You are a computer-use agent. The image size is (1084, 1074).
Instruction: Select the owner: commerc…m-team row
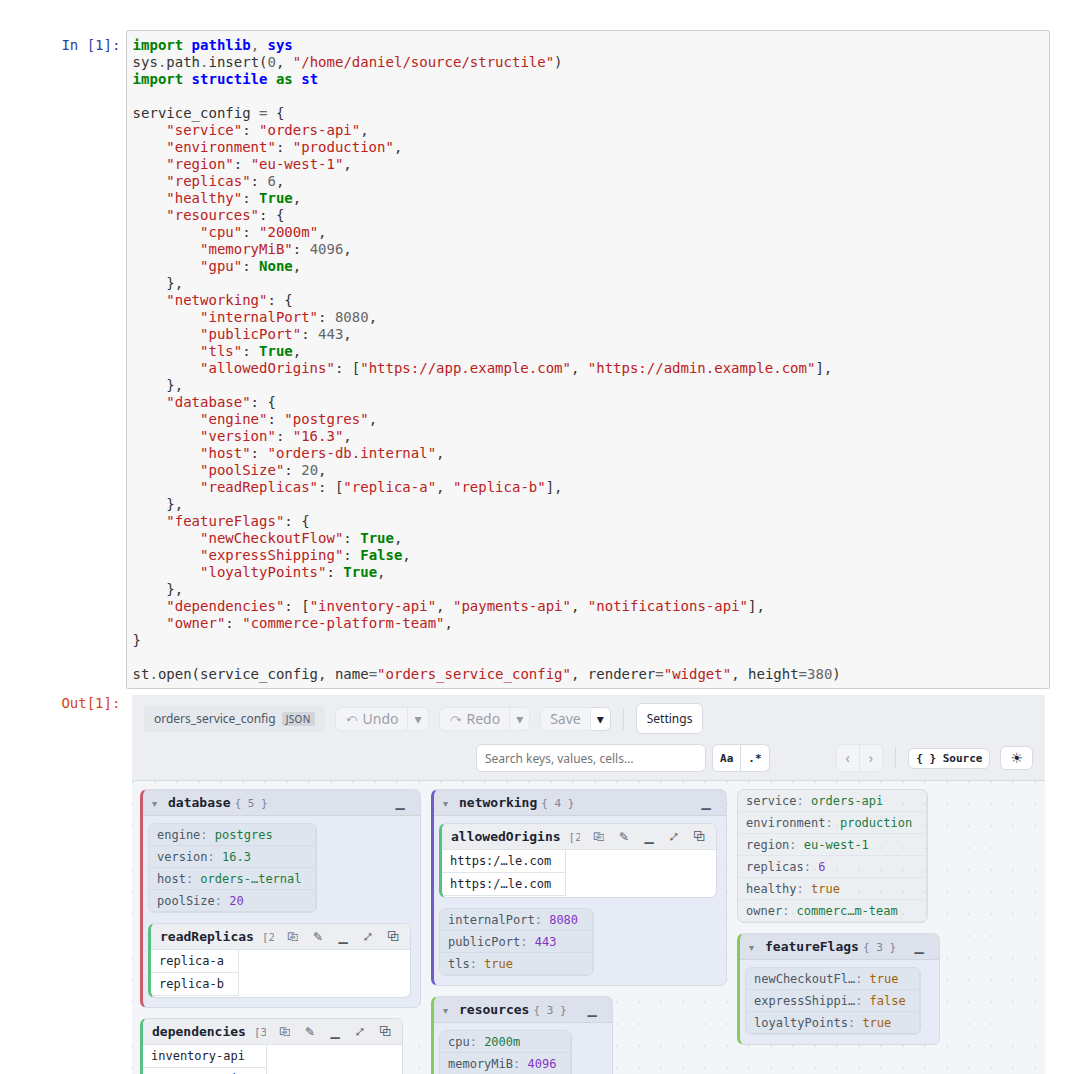[x=832, y=912]
